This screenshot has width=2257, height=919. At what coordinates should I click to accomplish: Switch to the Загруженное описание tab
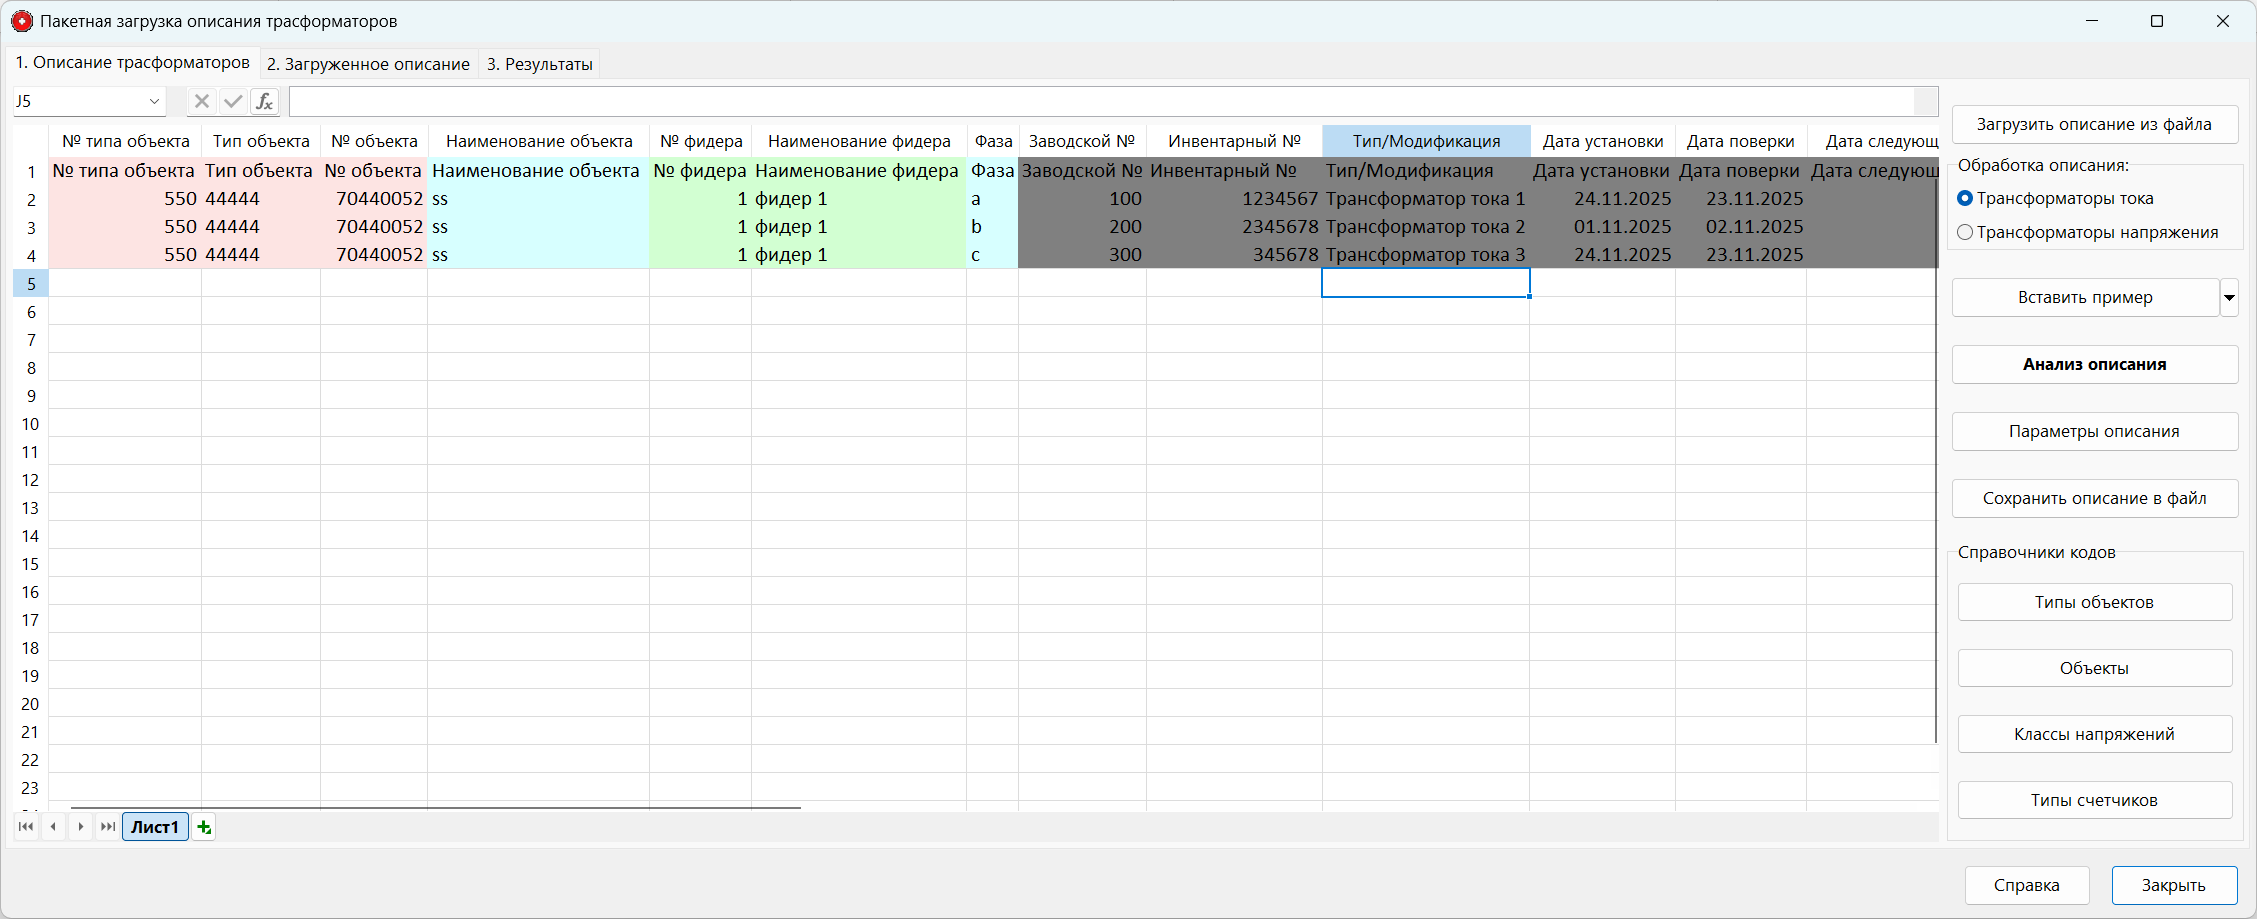pyautogui.click(x=368, y=63)
